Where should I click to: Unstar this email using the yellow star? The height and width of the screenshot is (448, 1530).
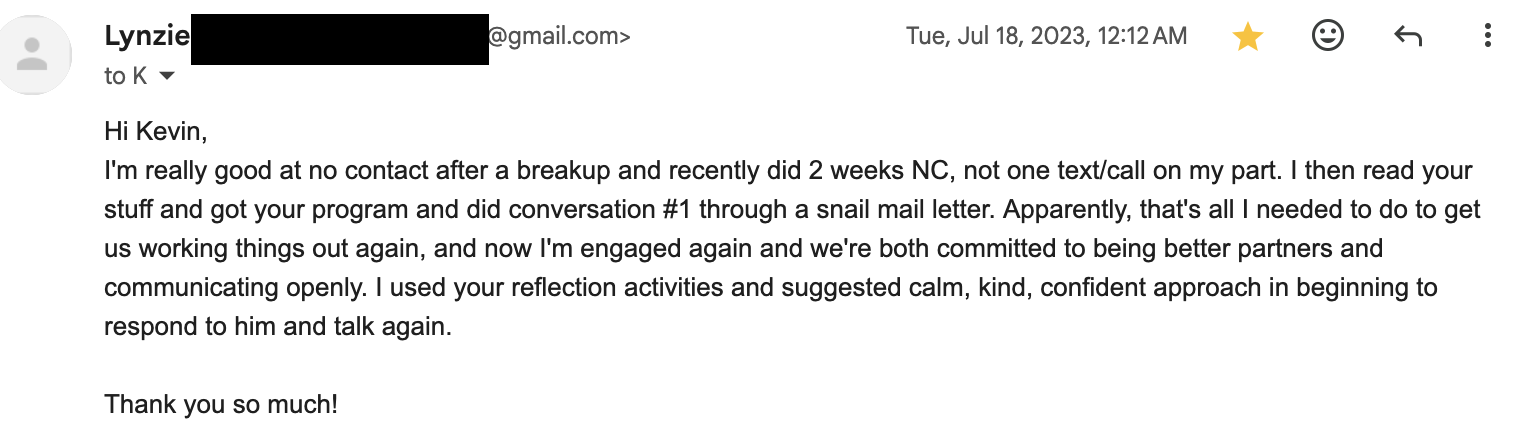[1247, 37]
